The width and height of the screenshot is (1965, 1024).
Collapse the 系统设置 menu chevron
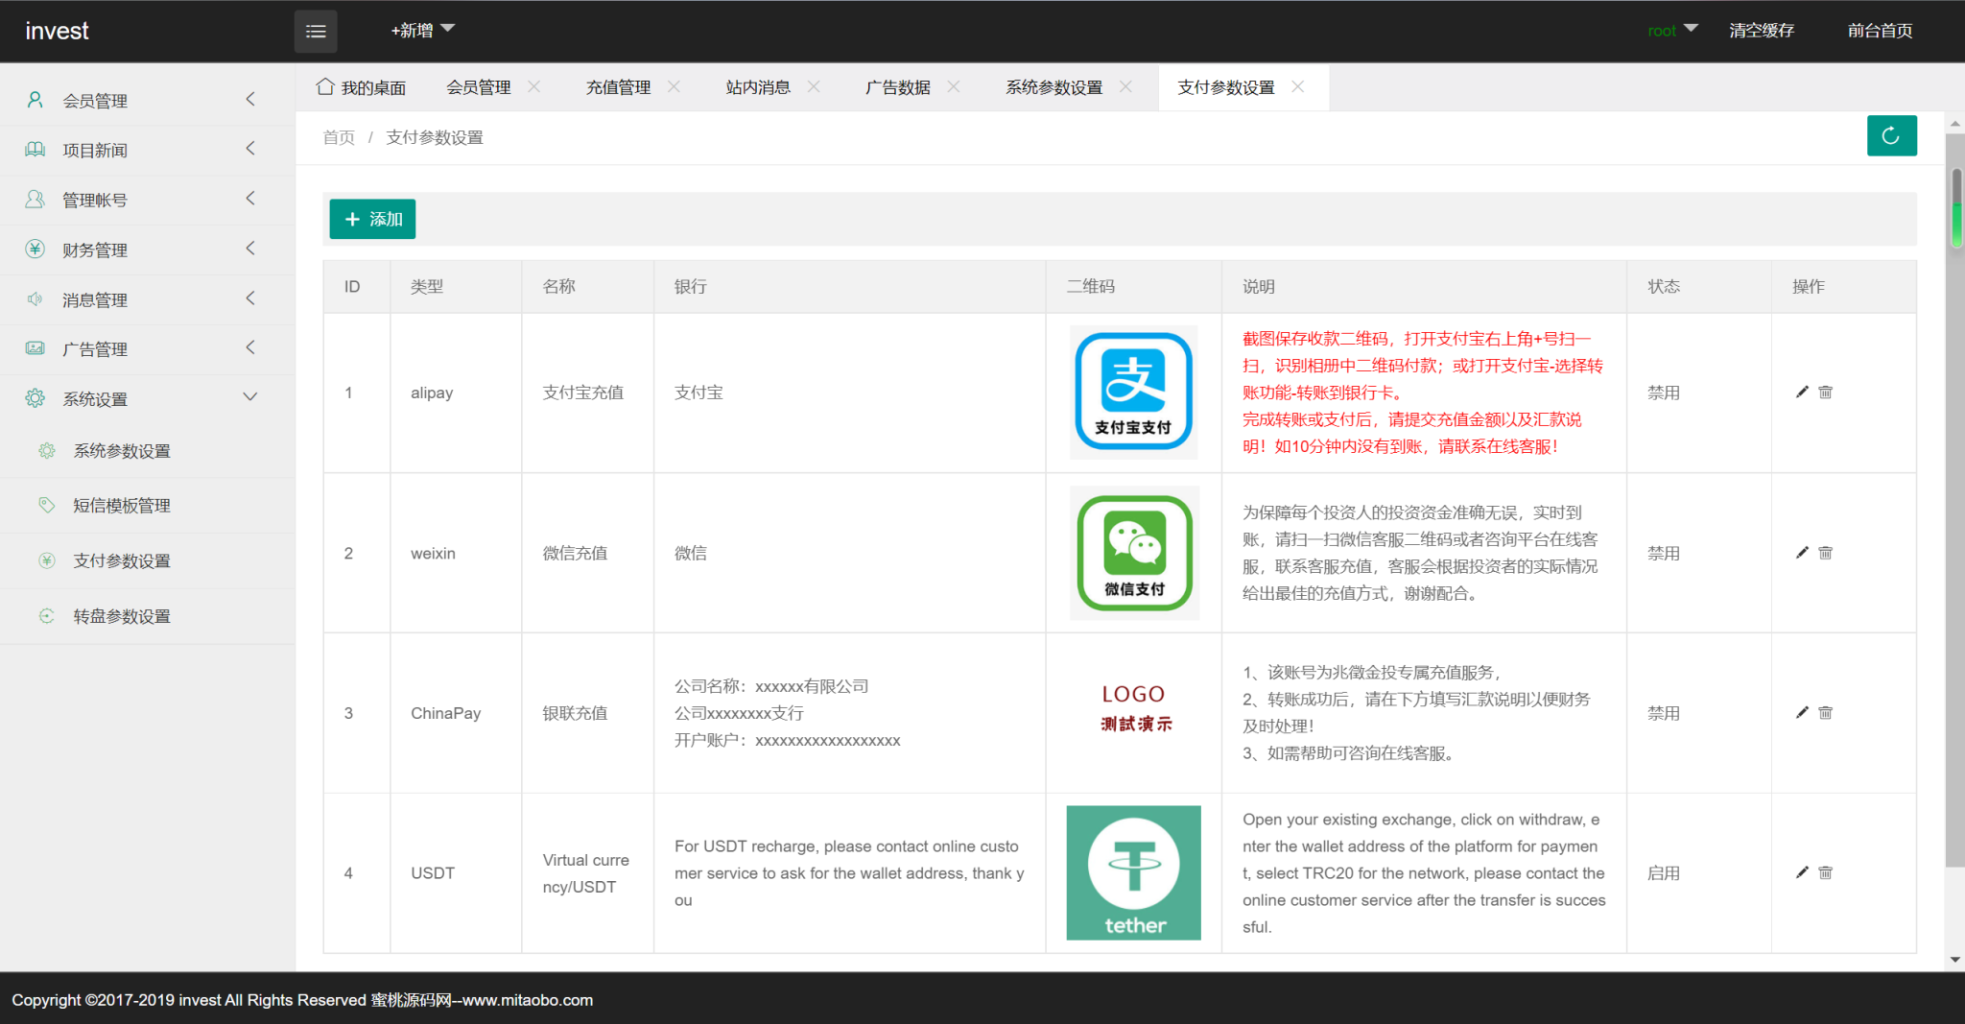click(x=250, y=397)
